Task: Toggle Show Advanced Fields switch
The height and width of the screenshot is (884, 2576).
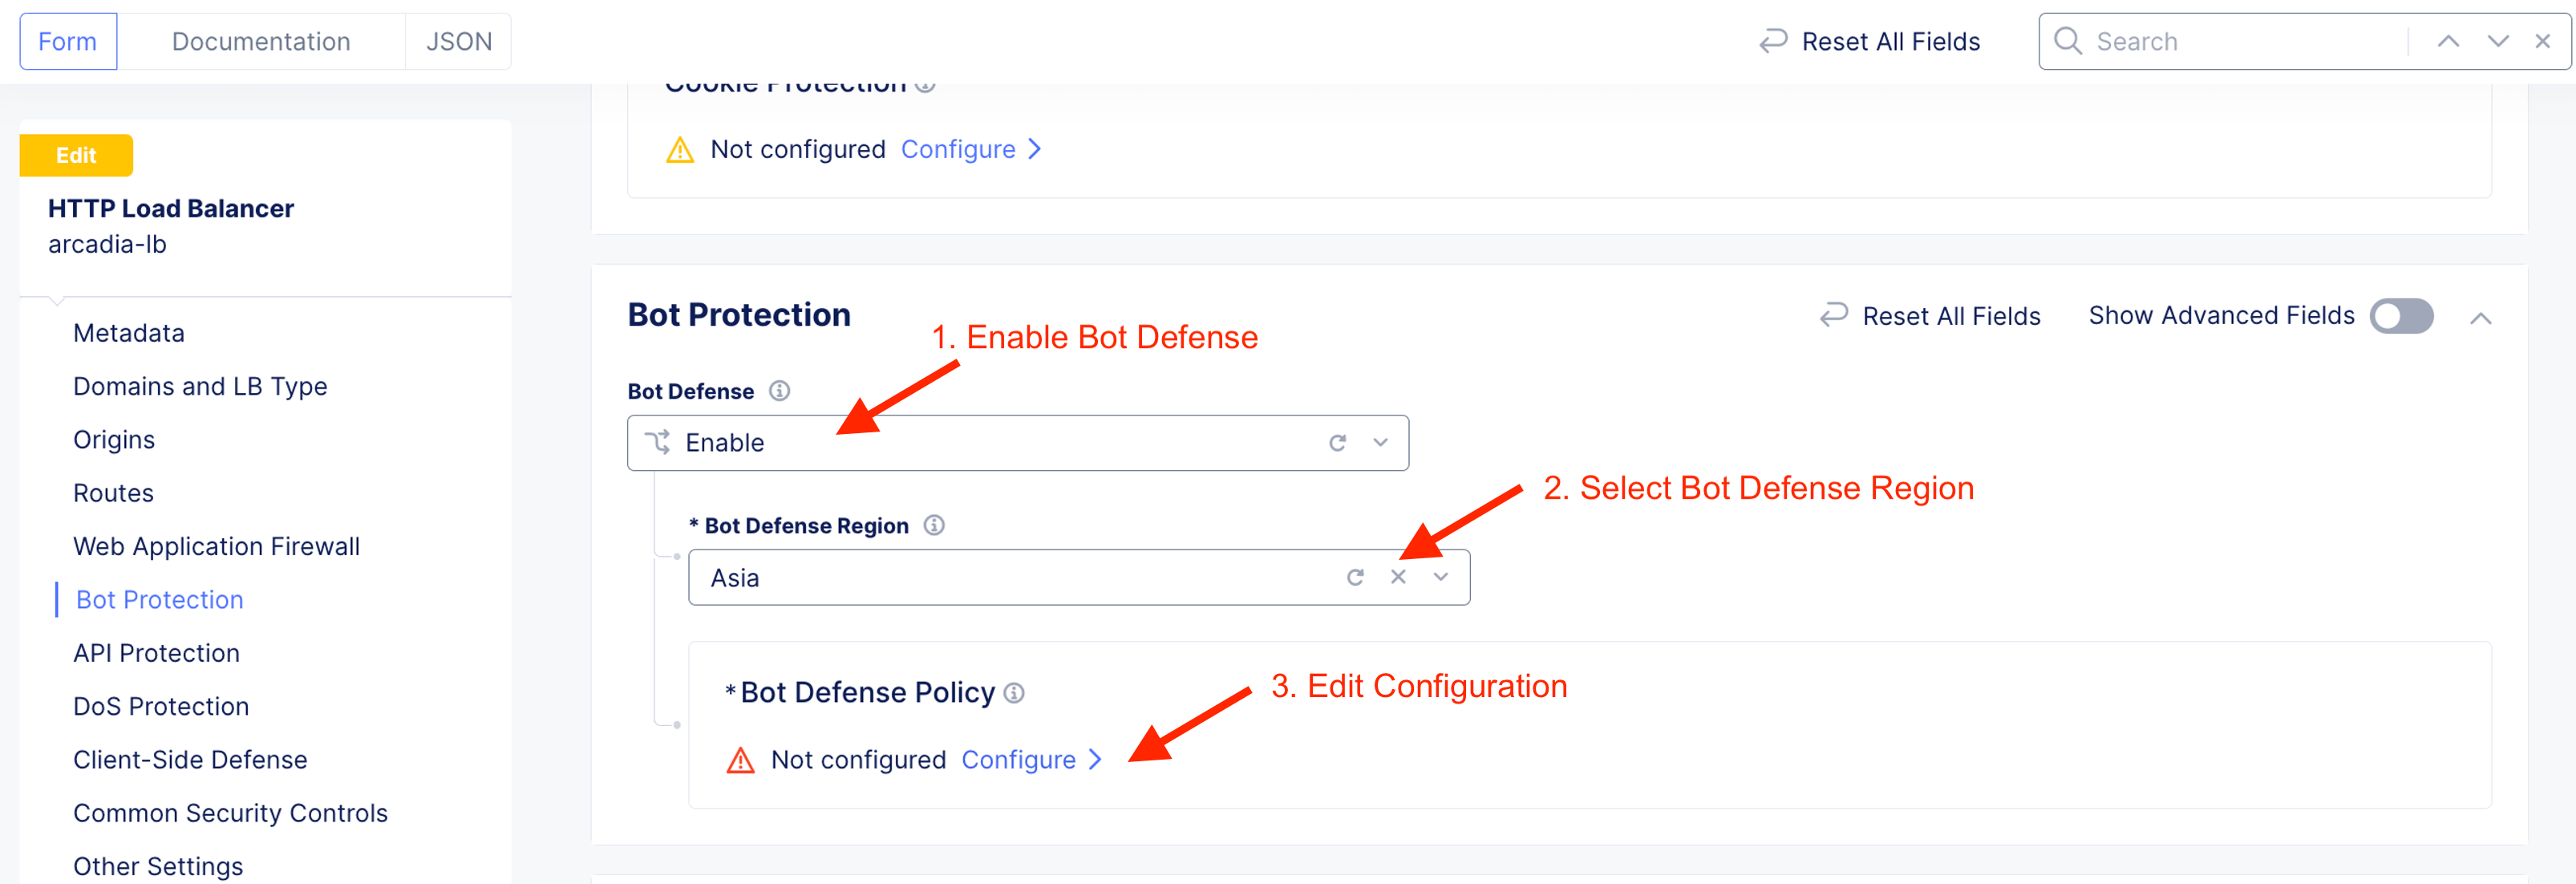Action: [x=2401, y=316]
